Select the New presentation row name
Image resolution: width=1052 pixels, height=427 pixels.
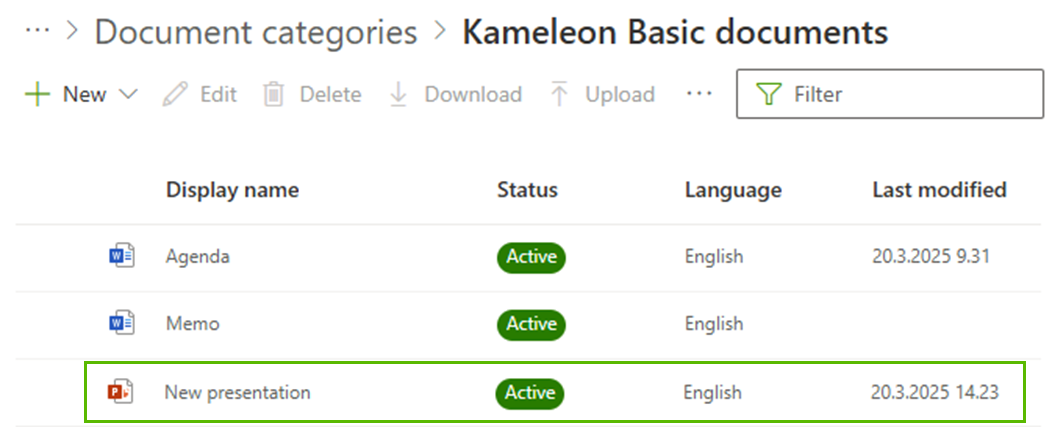[237, 392]
